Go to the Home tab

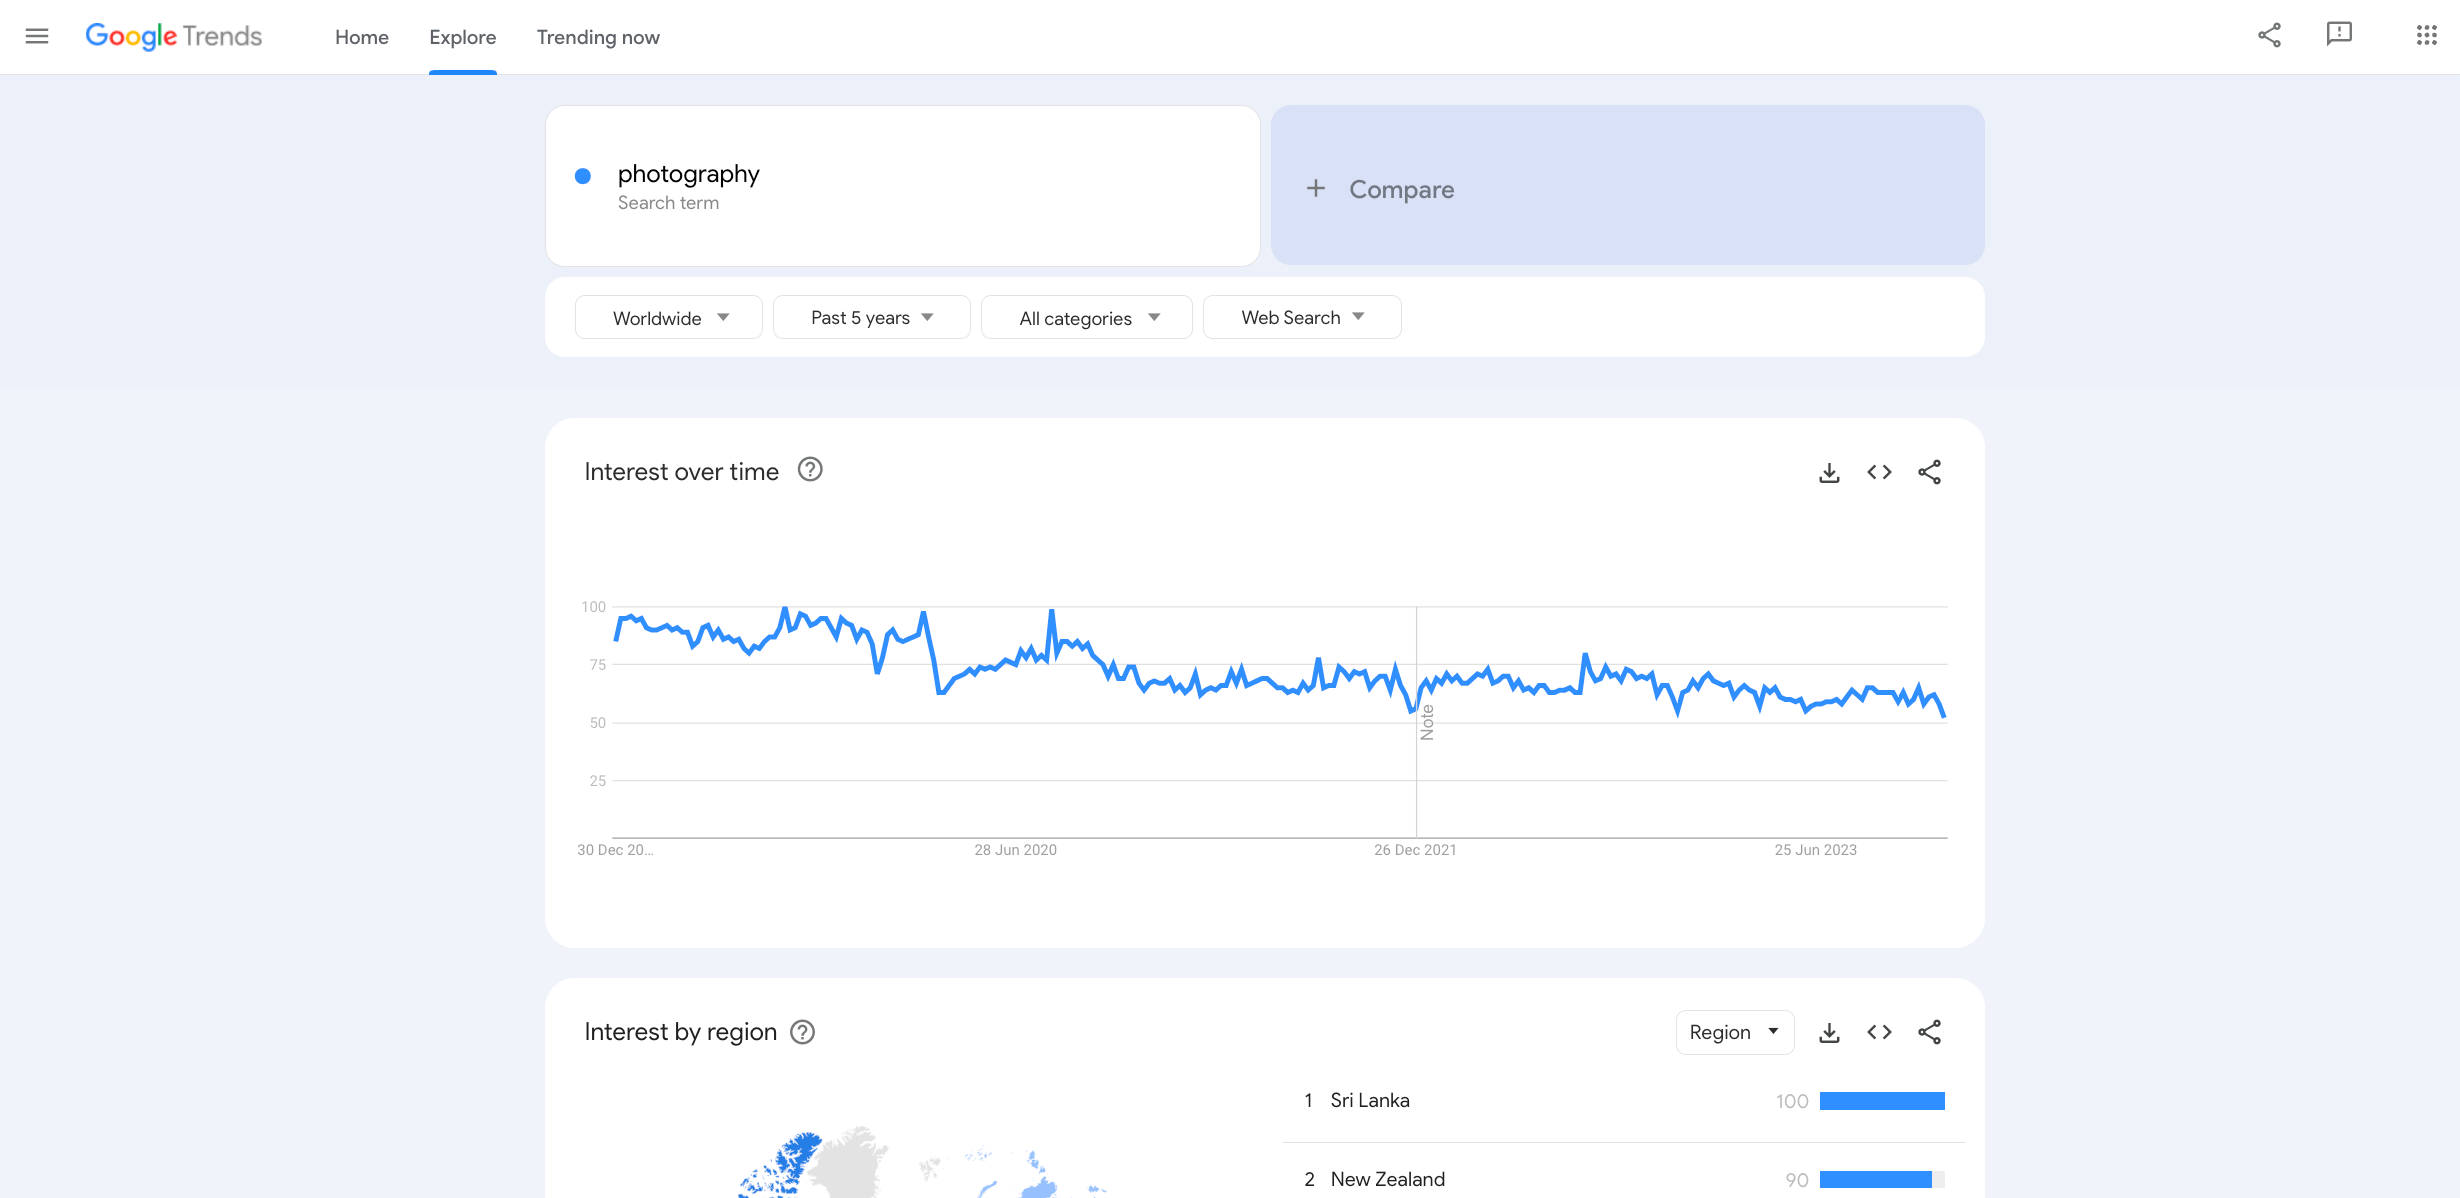tap(362, 37)
